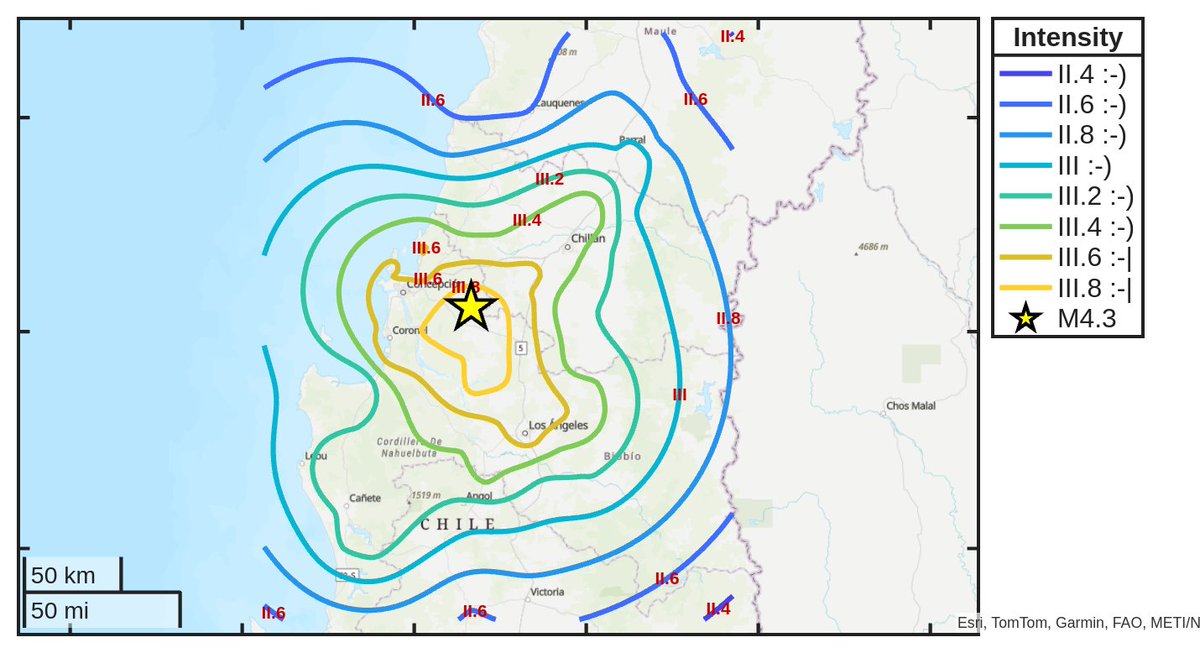Click the Route 5 highway shield near Los Ángeles
This screenshot has height=653, width=1200.
pyautogui.click(x=521, y=347)
